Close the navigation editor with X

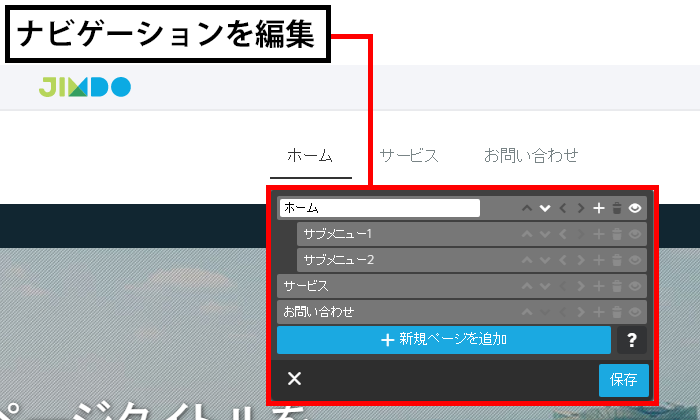coord(294,378)
